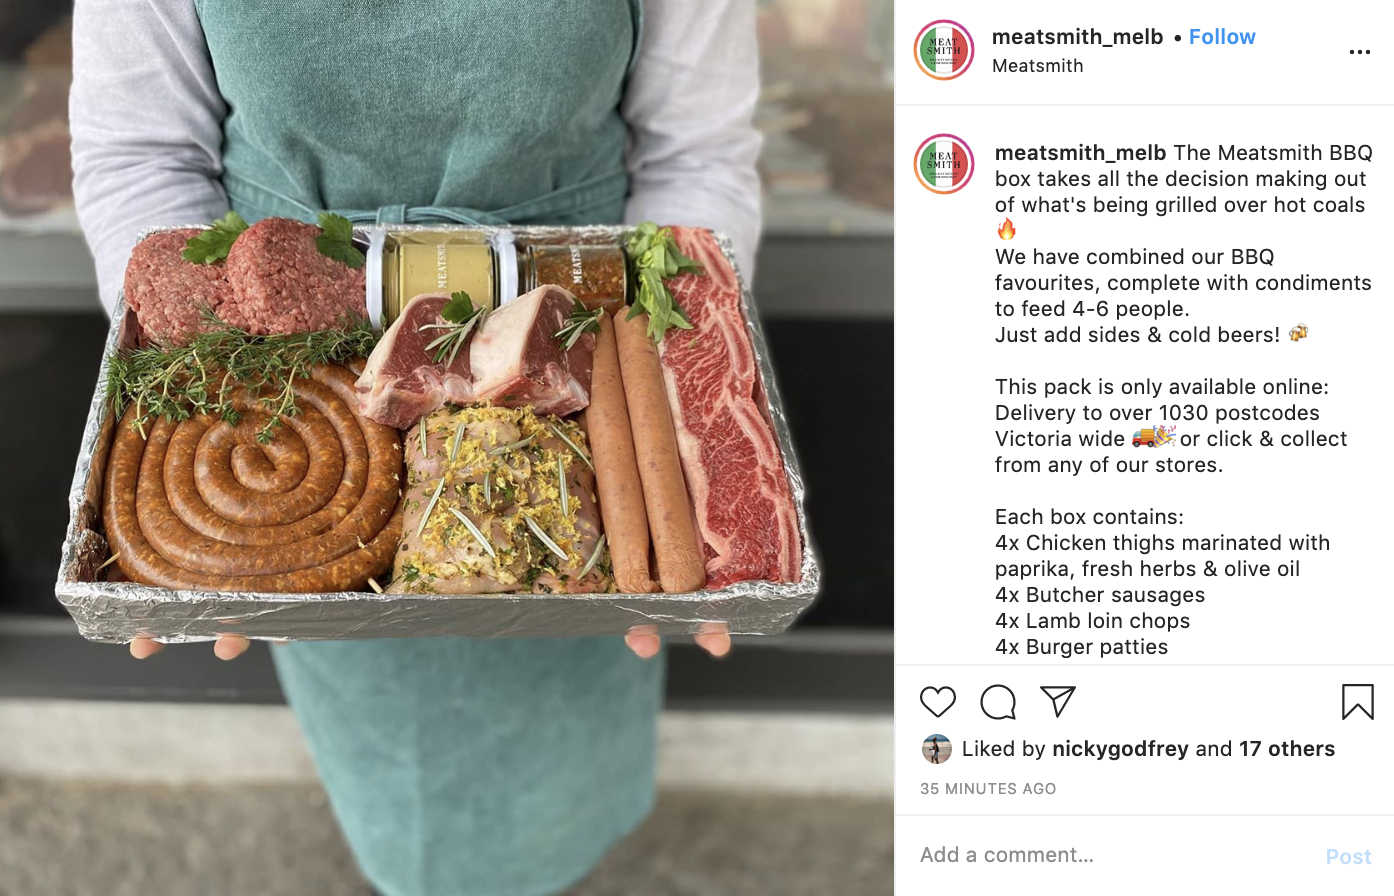Open nickygodfrey's profile from the likes line
Viewport: 1394px width, 896px height.
1120,749
